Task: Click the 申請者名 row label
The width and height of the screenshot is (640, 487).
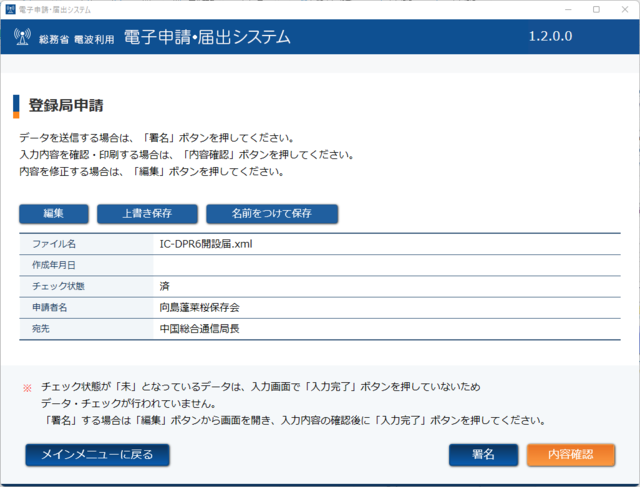Action: [49, 307]
